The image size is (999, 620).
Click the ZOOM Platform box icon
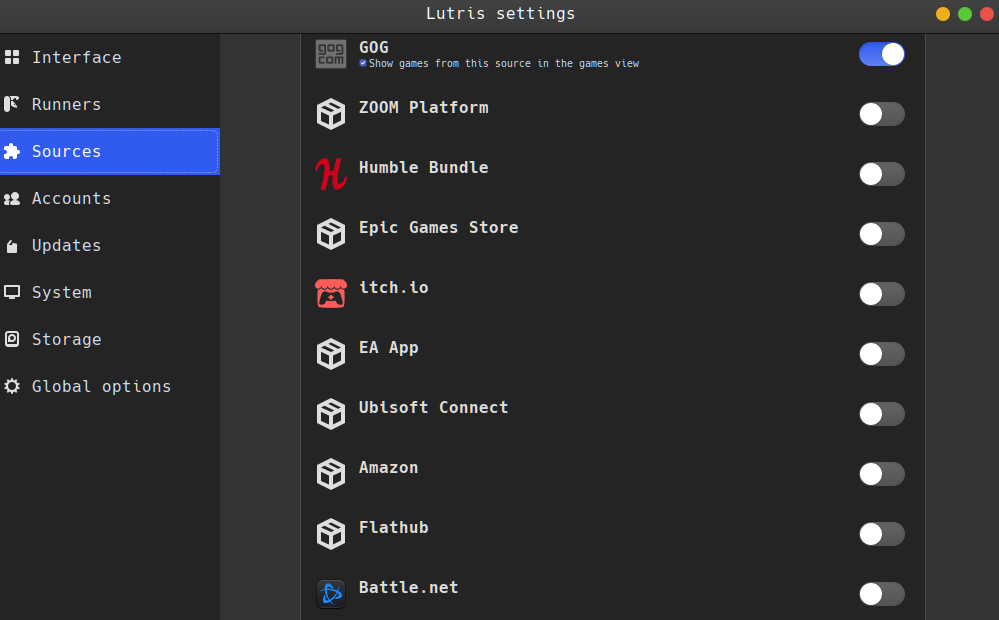click(331, 114)
